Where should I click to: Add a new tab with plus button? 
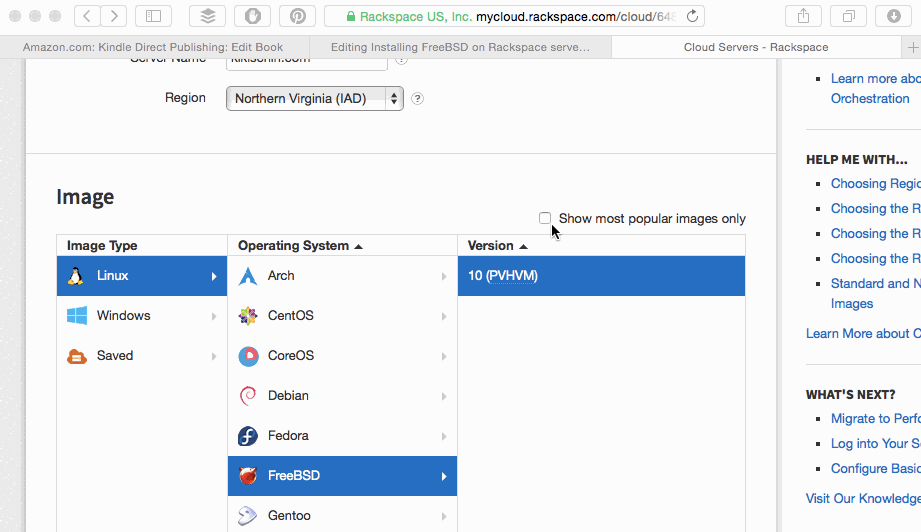[x=912, y=48]
